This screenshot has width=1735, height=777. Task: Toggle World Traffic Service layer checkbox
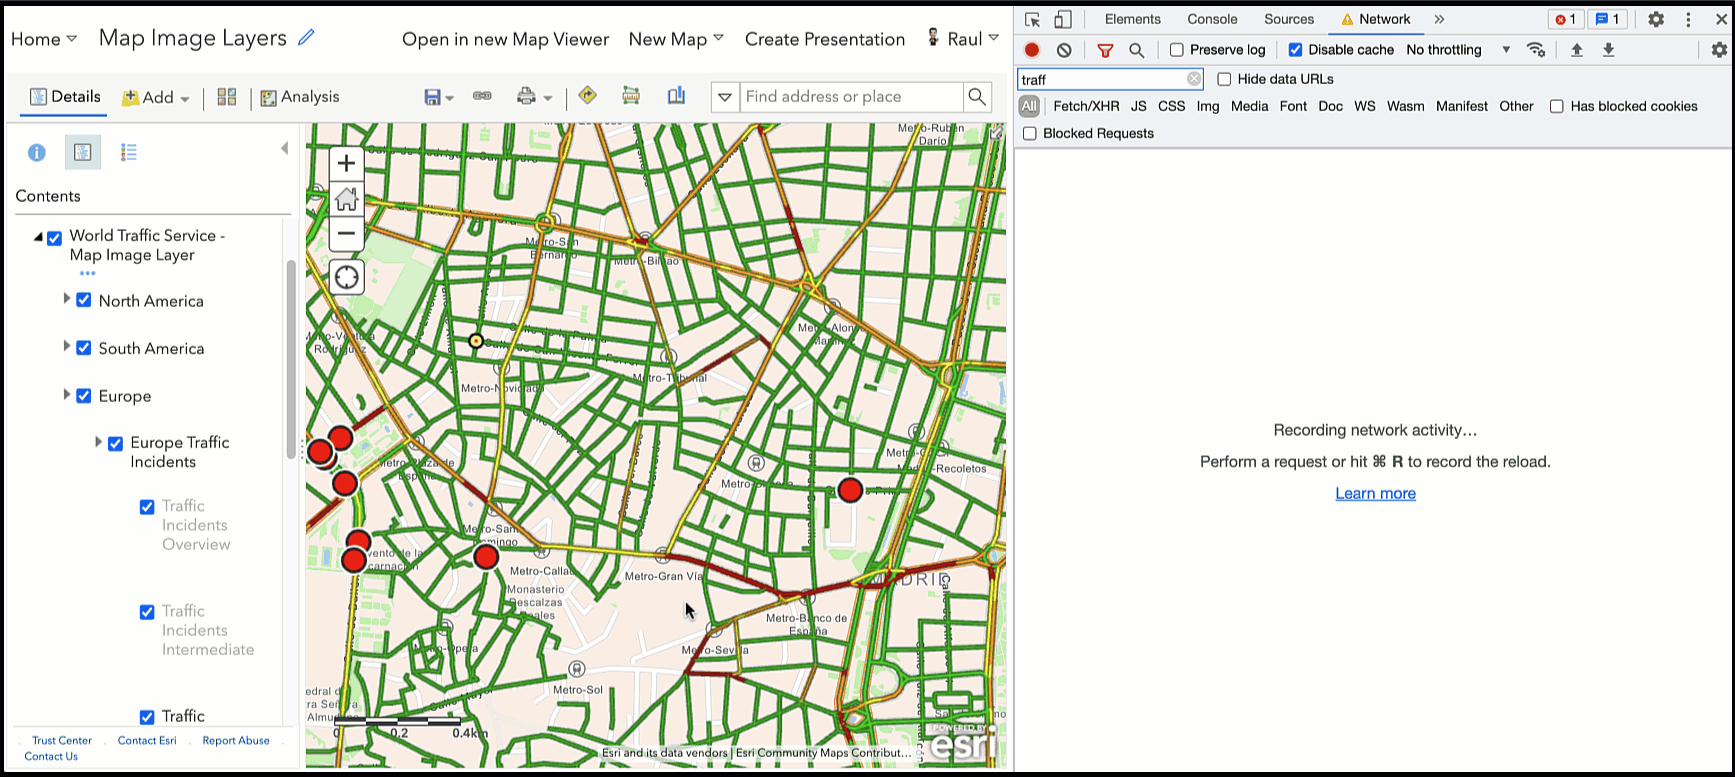[x=55, y=238]
